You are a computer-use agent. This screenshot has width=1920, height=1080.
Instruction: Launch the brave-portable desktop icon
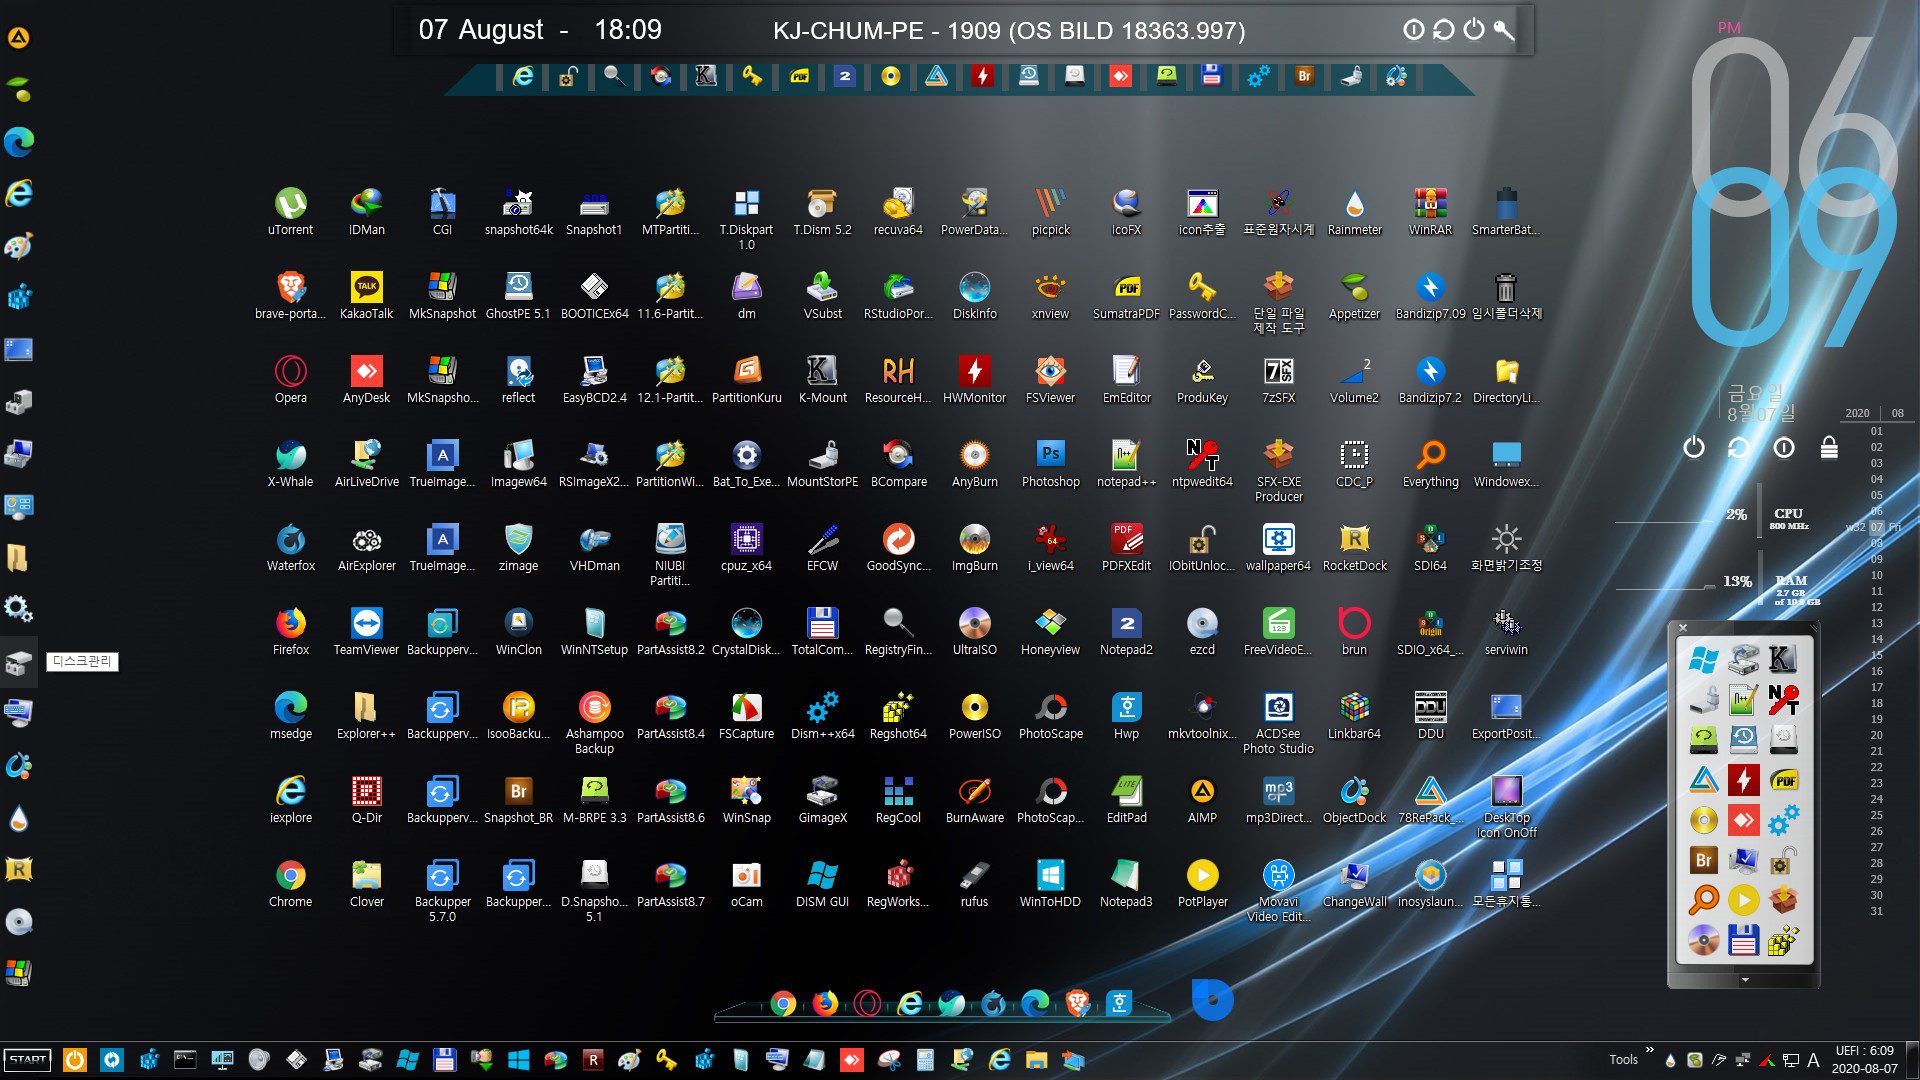[x=290, y=295]
